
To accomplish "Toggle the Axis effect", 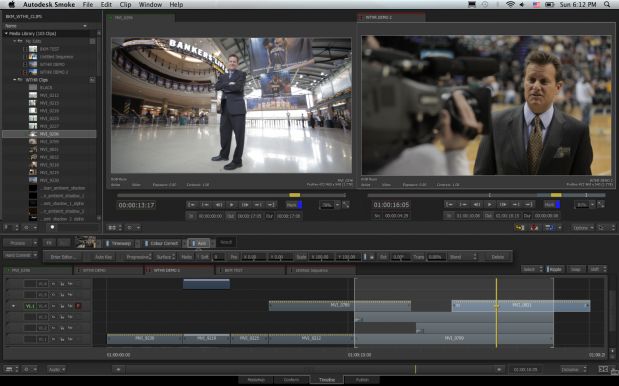I will 199,243.
